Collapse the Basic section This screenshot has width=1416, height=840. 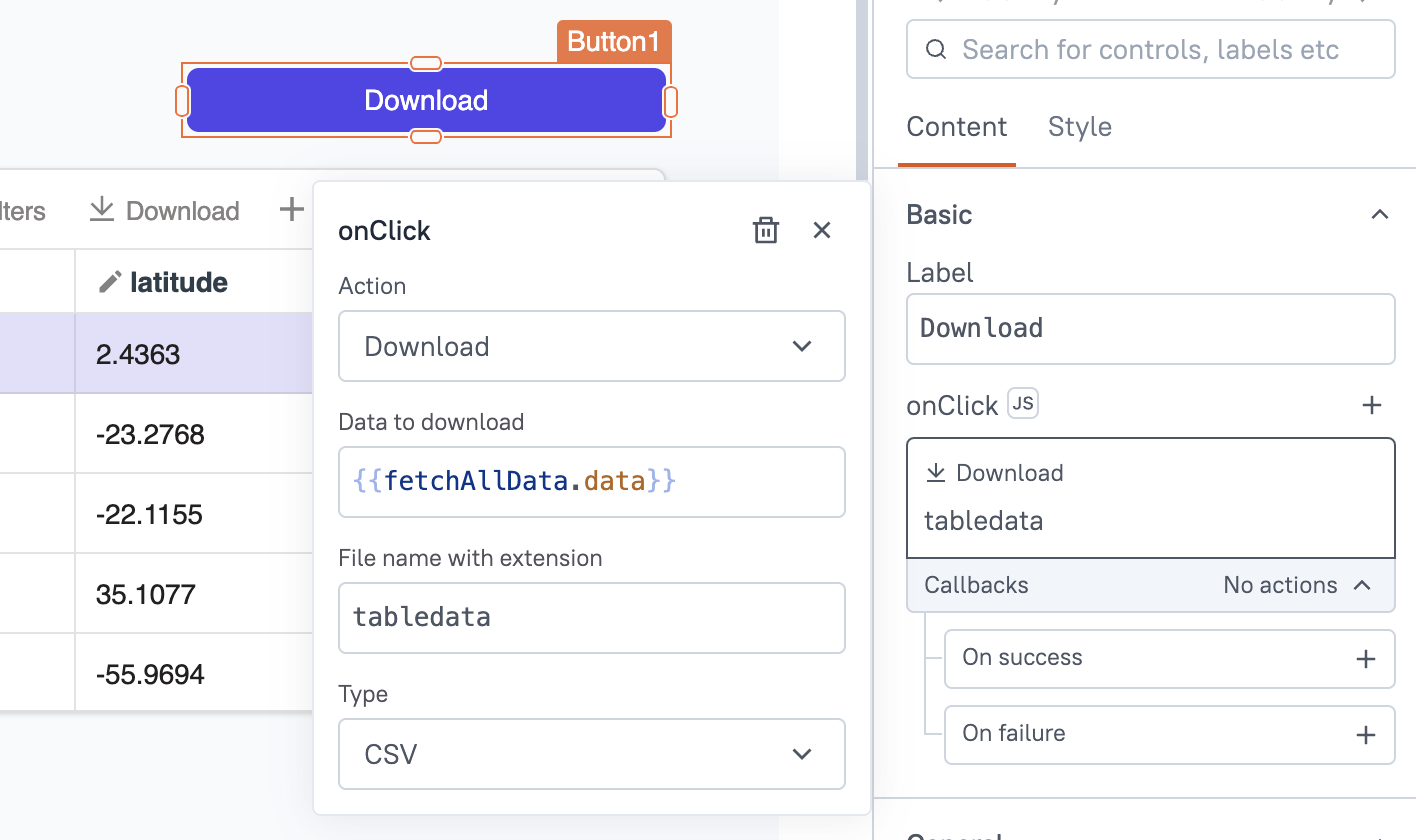point(1379,215)
